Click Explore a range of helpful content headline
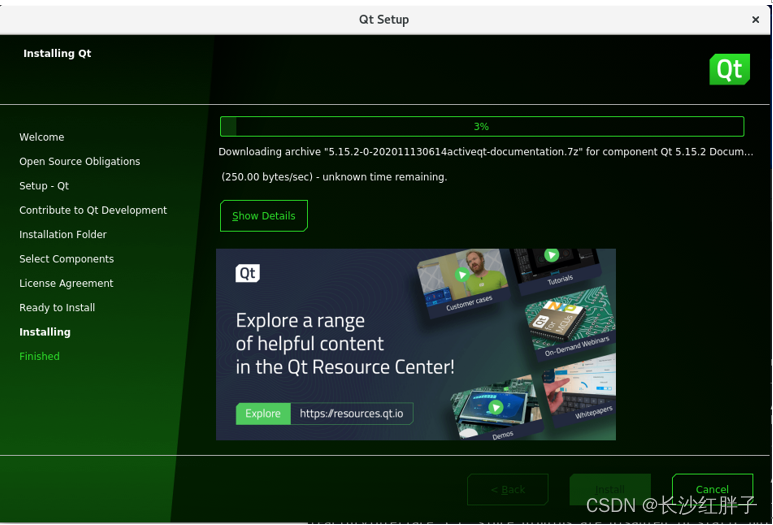Screen dimensions: 773x525 tap(345, 344)
